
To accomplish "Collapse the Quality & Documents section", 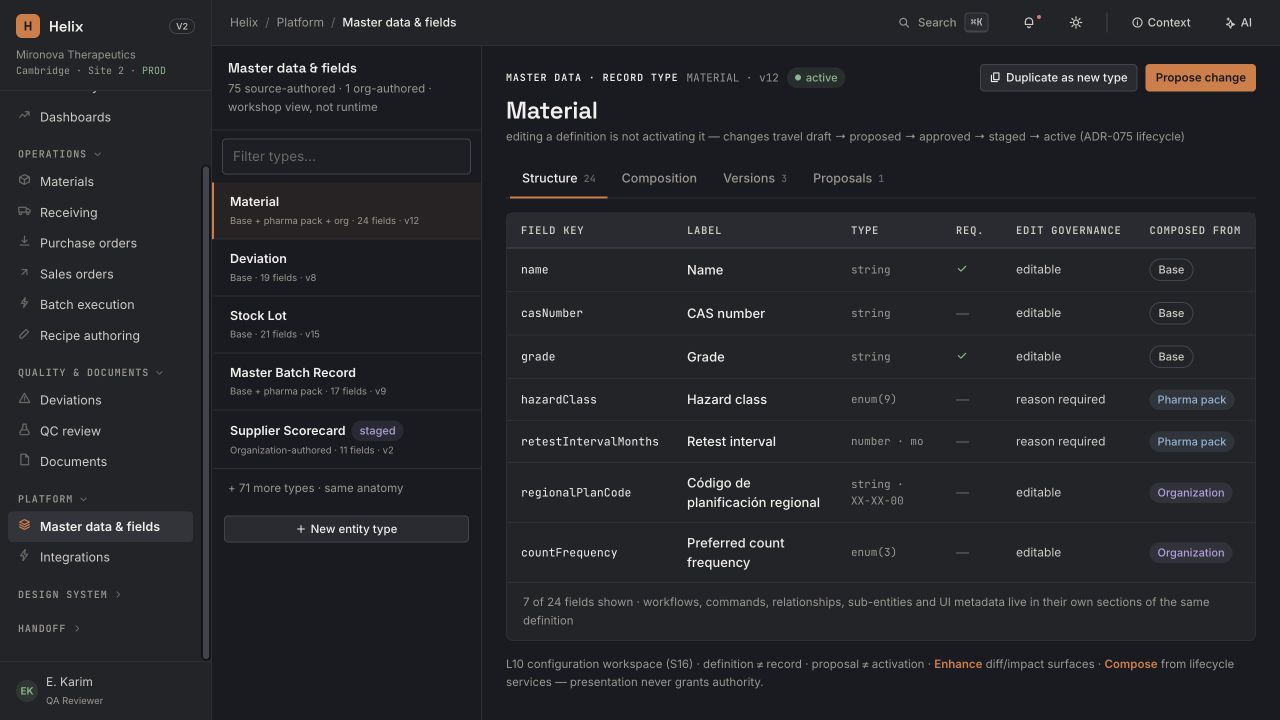I will 91,372.
